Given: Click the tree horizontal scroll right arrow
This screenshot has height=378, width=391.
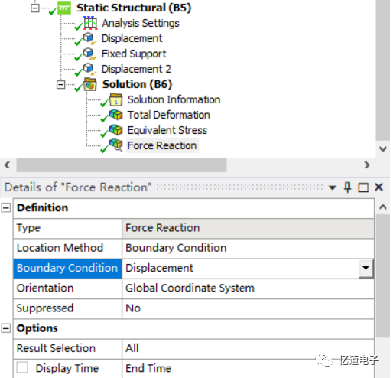Looking at the screenshot, I should [x=367, y=165].
